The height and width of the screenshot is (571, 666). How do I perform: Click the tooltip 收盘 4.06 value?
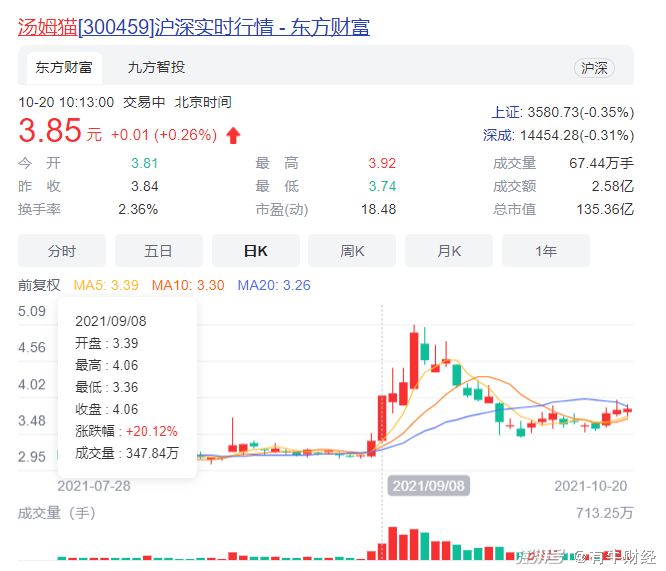125,409
